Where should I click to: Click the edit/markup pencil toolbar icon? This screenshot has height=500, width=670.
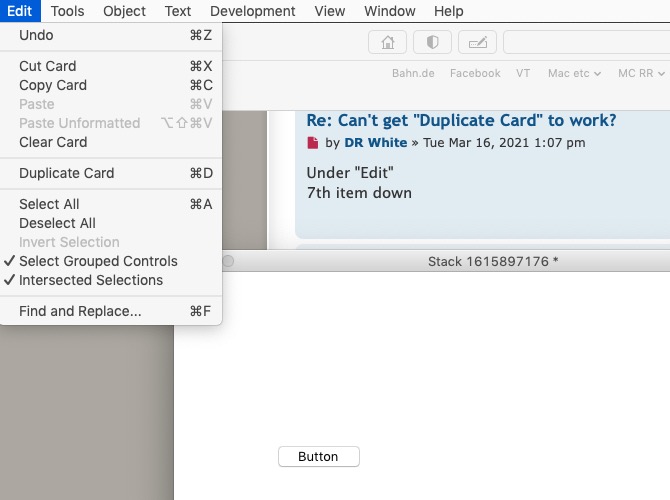[477, 43]
